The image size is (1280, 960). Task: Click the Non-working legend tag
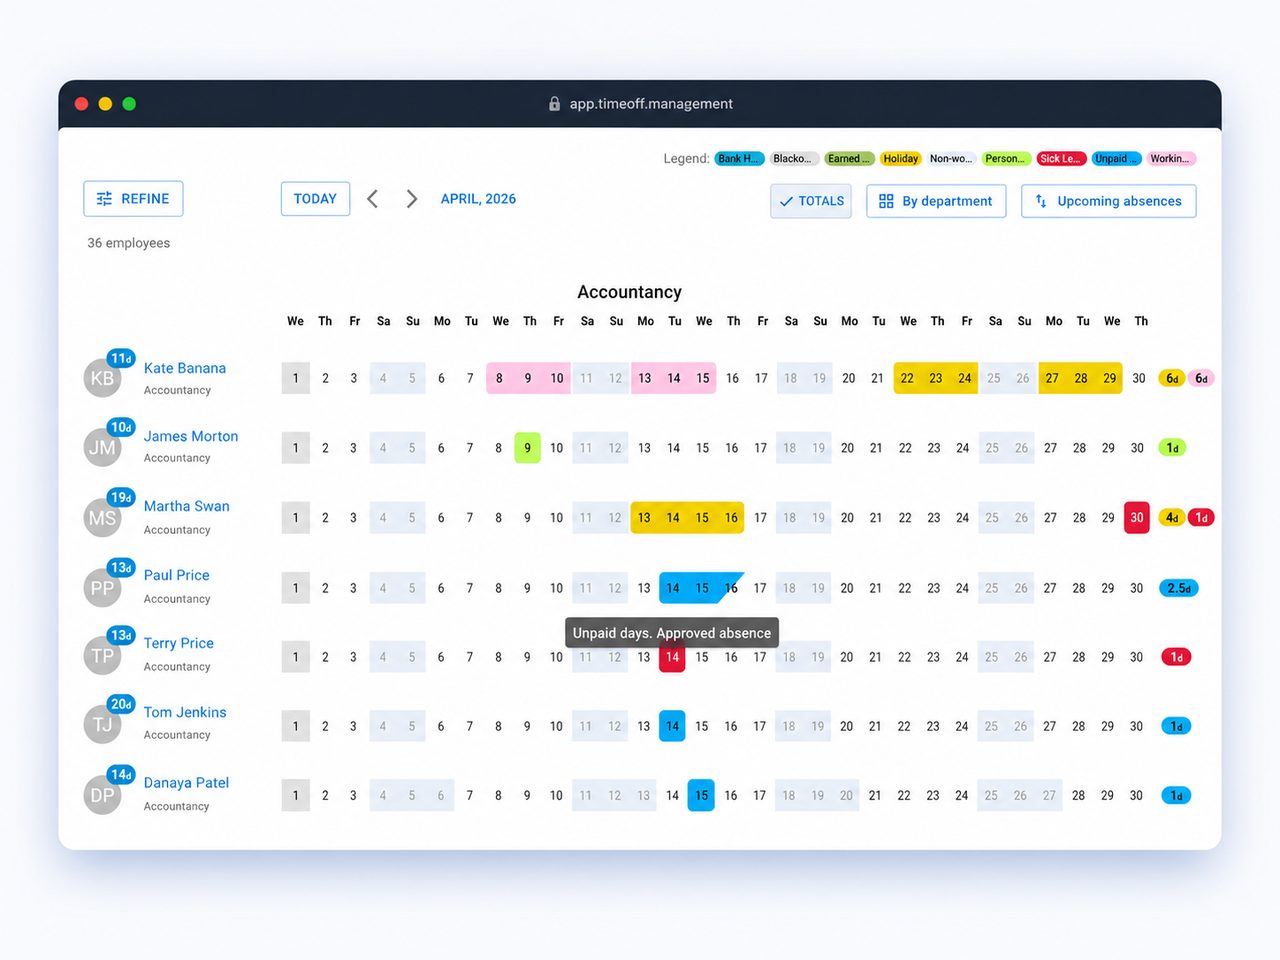[951, 159]
